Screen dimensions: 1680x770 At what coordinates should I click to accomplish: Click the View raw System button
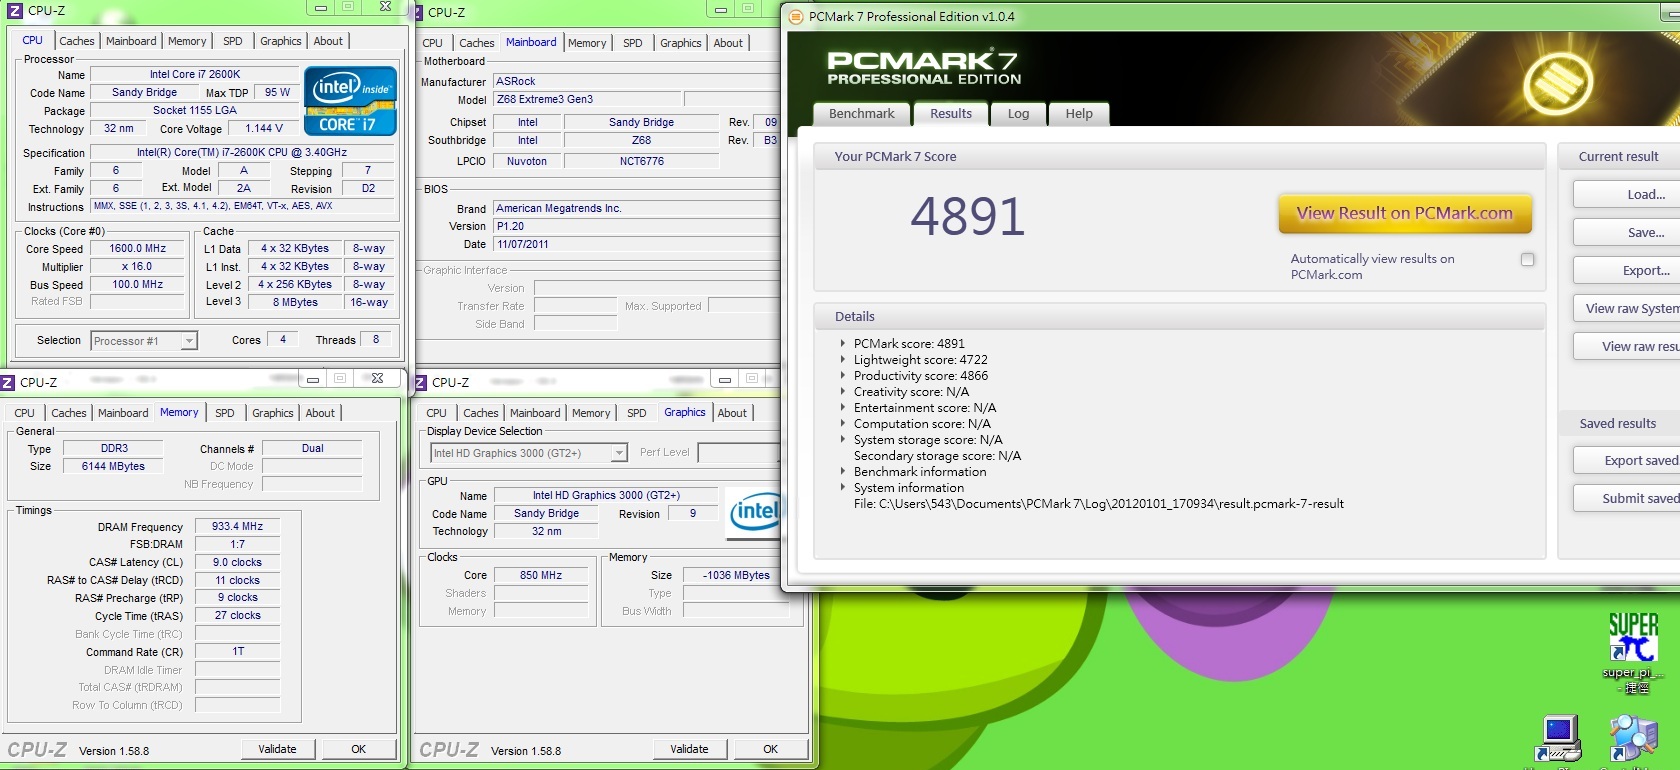tap(1627, 308)
